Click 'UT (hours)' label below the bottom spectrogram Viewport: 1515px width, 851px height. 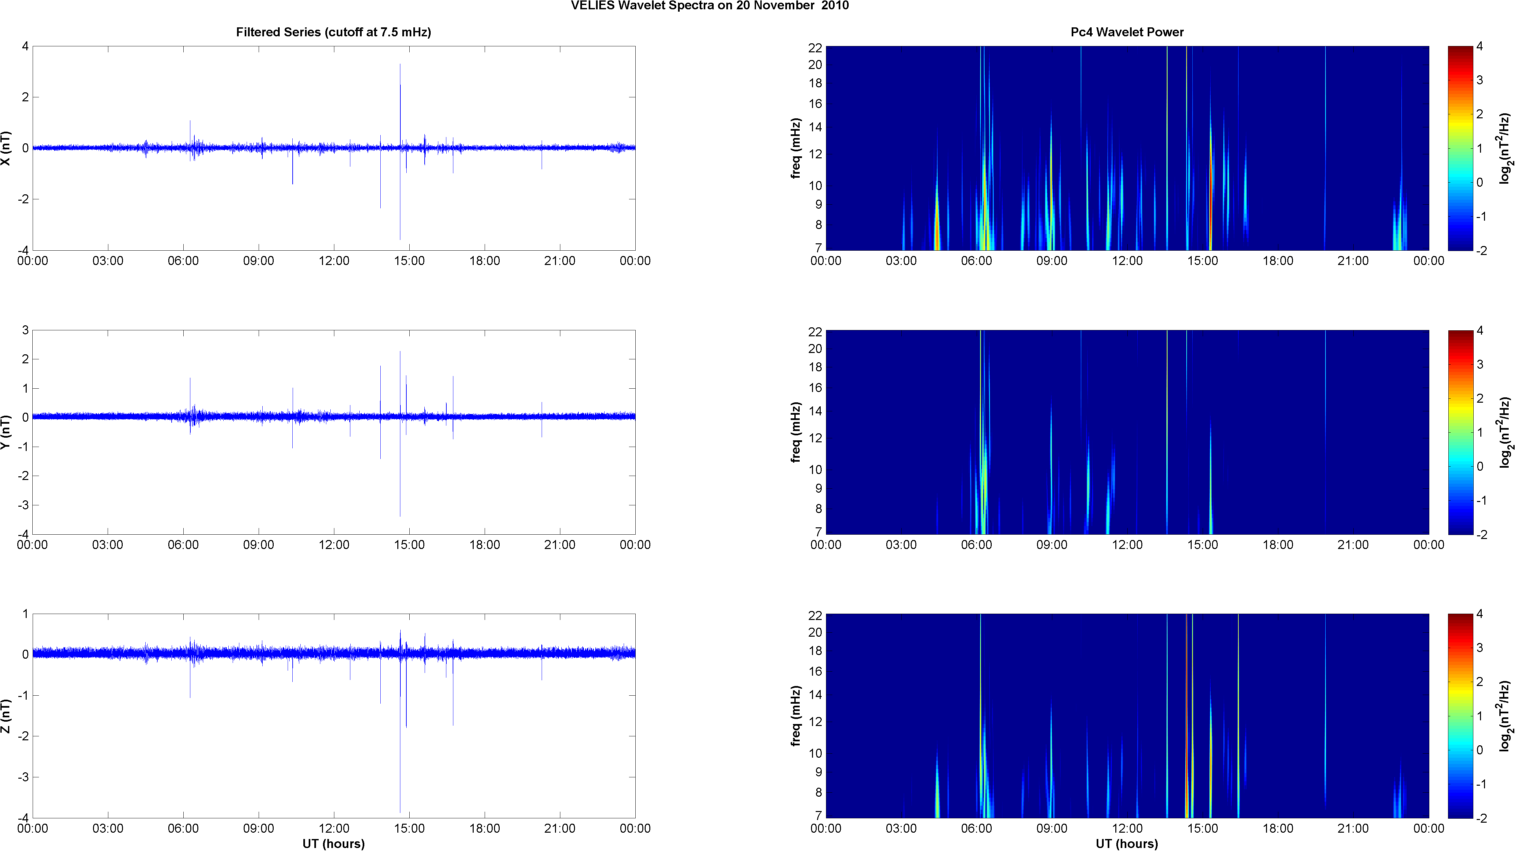point(1127,843)
